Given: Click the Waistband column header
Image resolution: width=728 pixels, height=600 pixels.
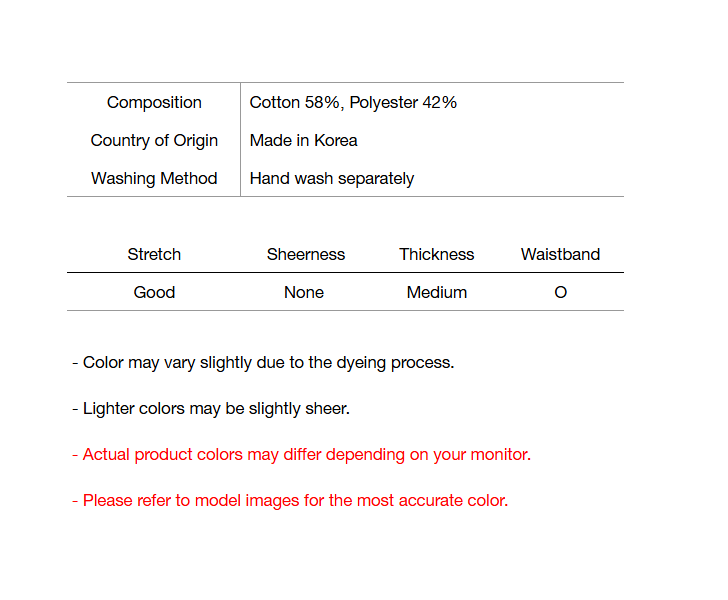Looking at the screenshot, I should [560, 254].
